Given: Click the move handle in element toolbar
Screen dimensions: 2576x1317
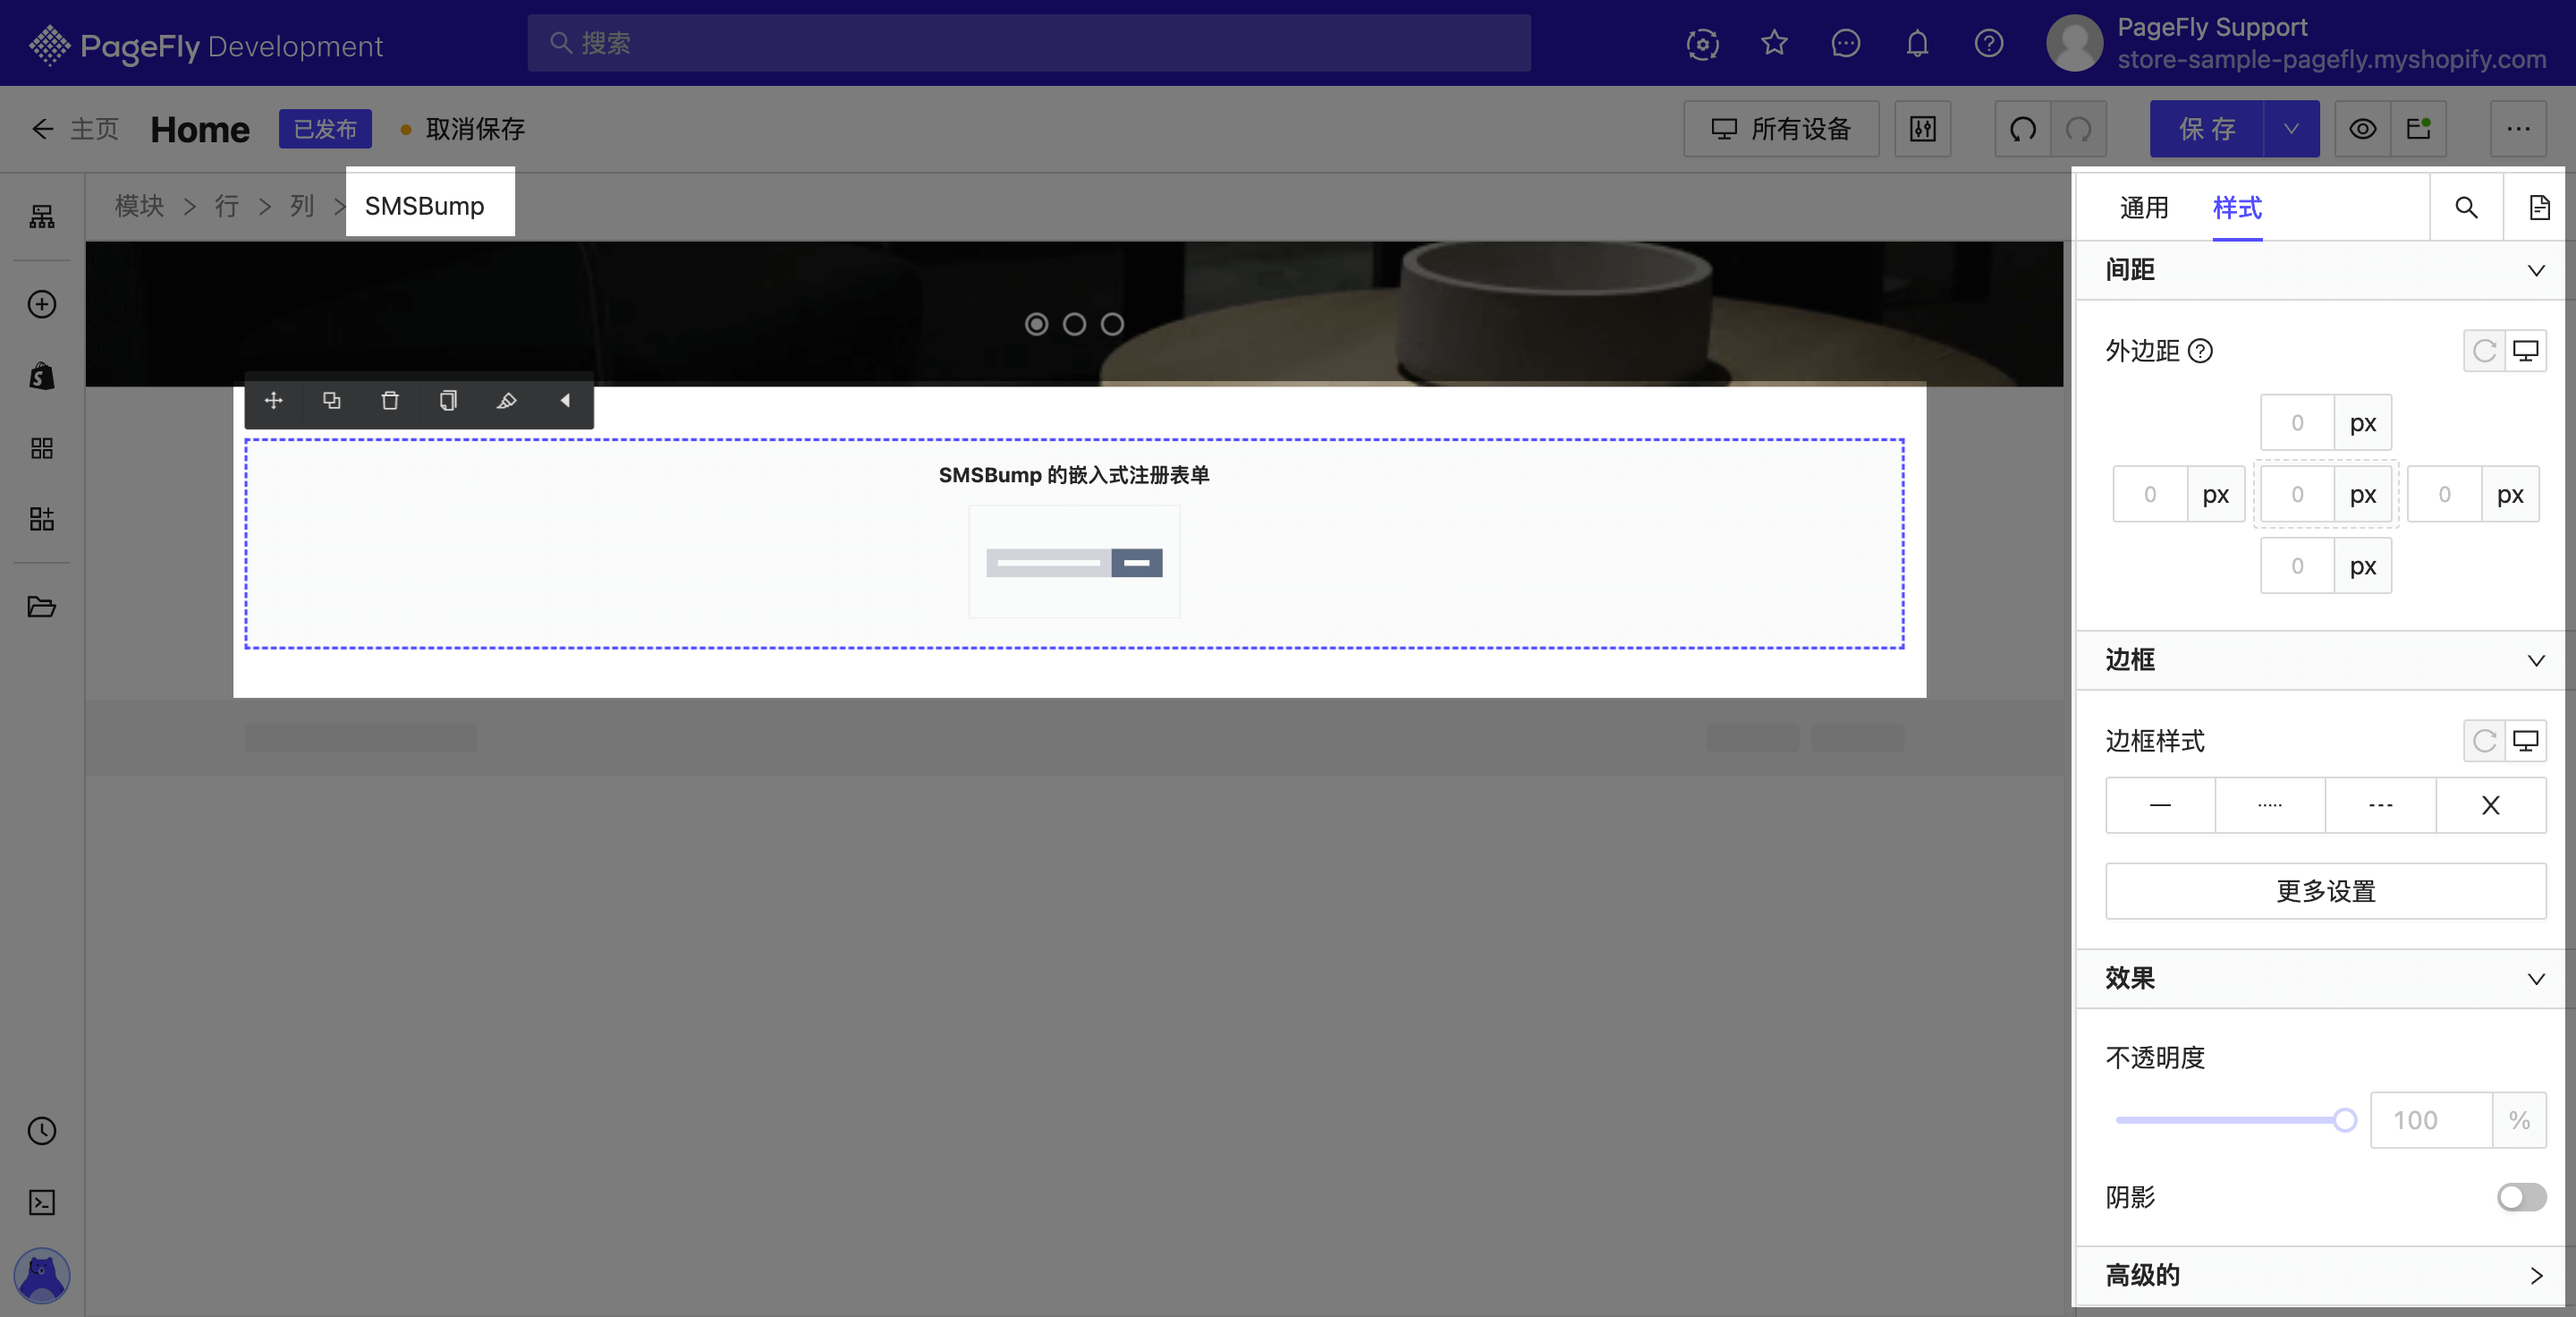Looking at the screenshot, I should (x=273, y=401).
